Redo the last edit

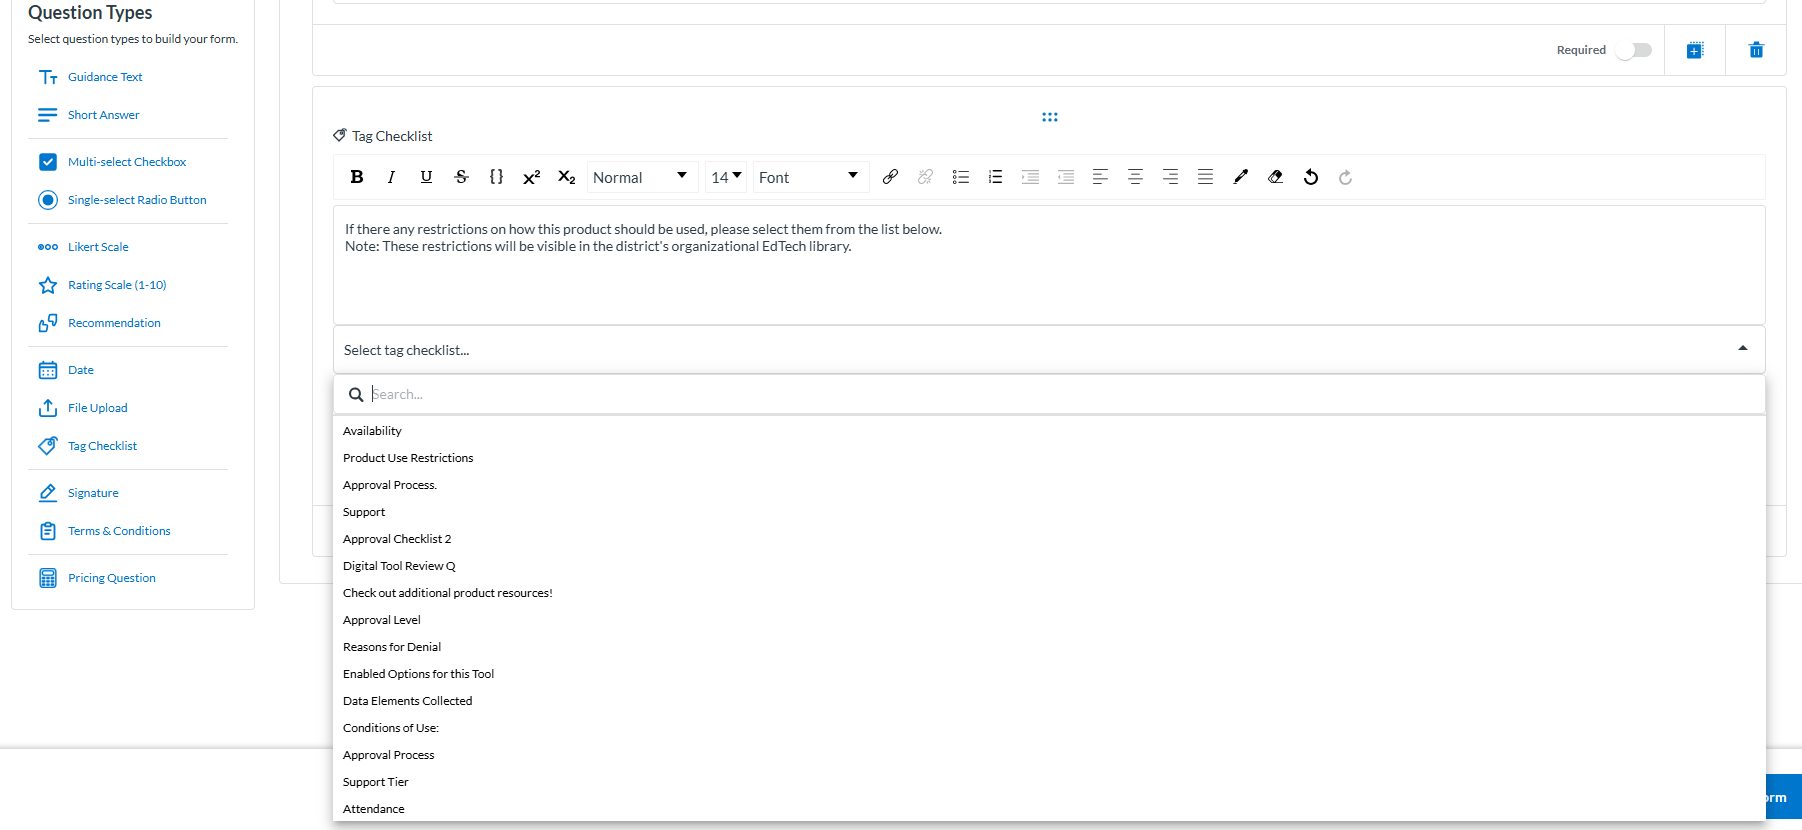click(x=1345, y=177)
